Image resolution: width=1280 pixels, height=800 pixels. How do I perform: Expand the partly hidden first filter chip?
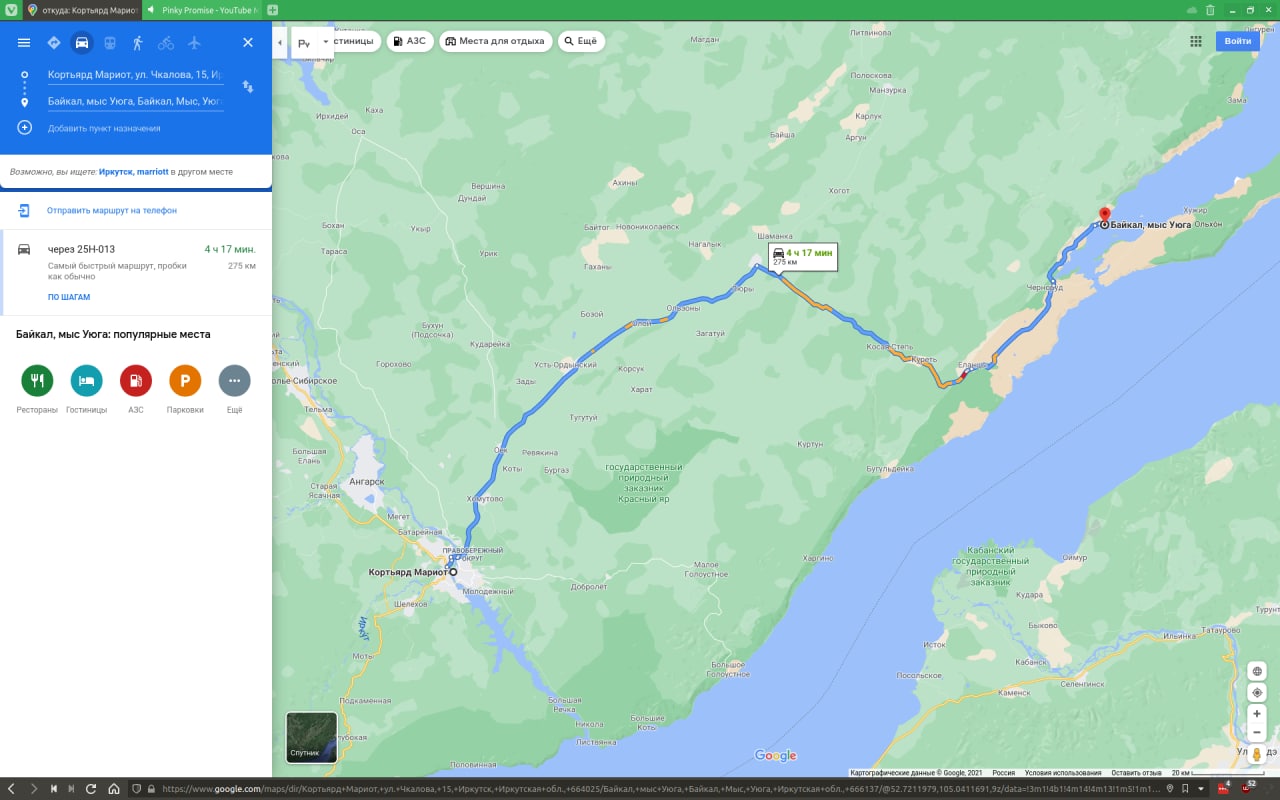pyautogui.click(x=352, y=41)
